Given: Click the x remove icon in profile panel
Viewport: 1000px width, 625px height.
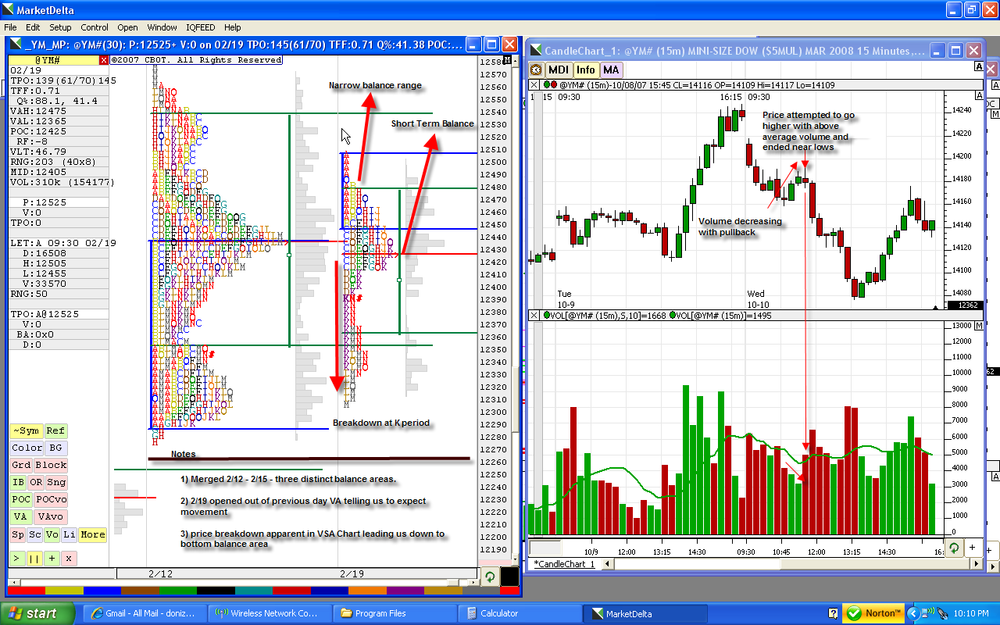Looking at the screenshot, I should (69, 559).
